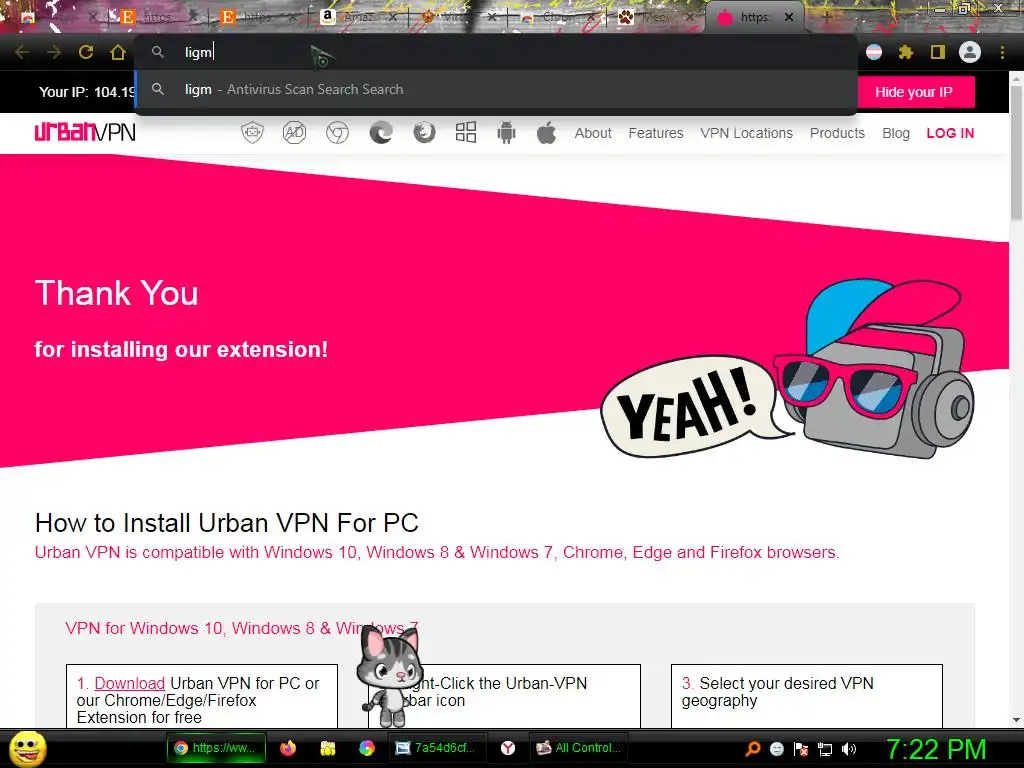Viewport: 1024px width, 768px height.
Task: Click the browser back arrow
Action: [22, 52]
